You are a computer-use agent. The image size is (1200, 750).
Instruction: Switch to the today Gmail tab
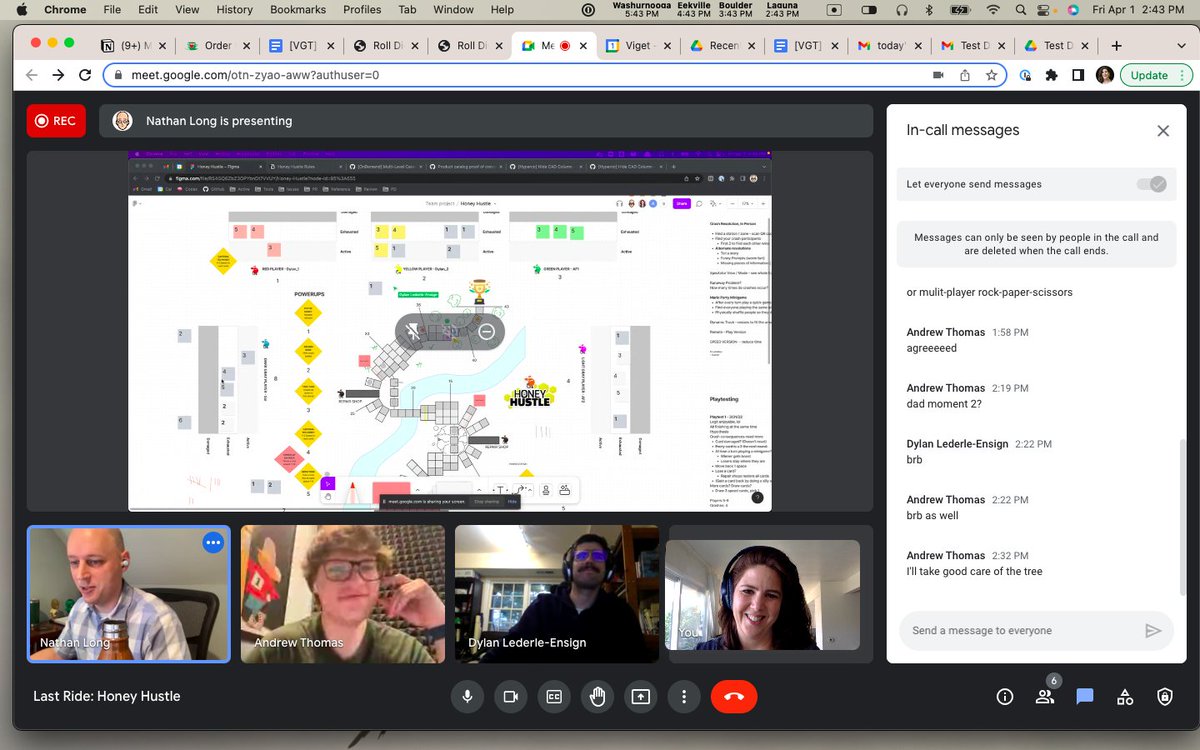click(890, 46)
